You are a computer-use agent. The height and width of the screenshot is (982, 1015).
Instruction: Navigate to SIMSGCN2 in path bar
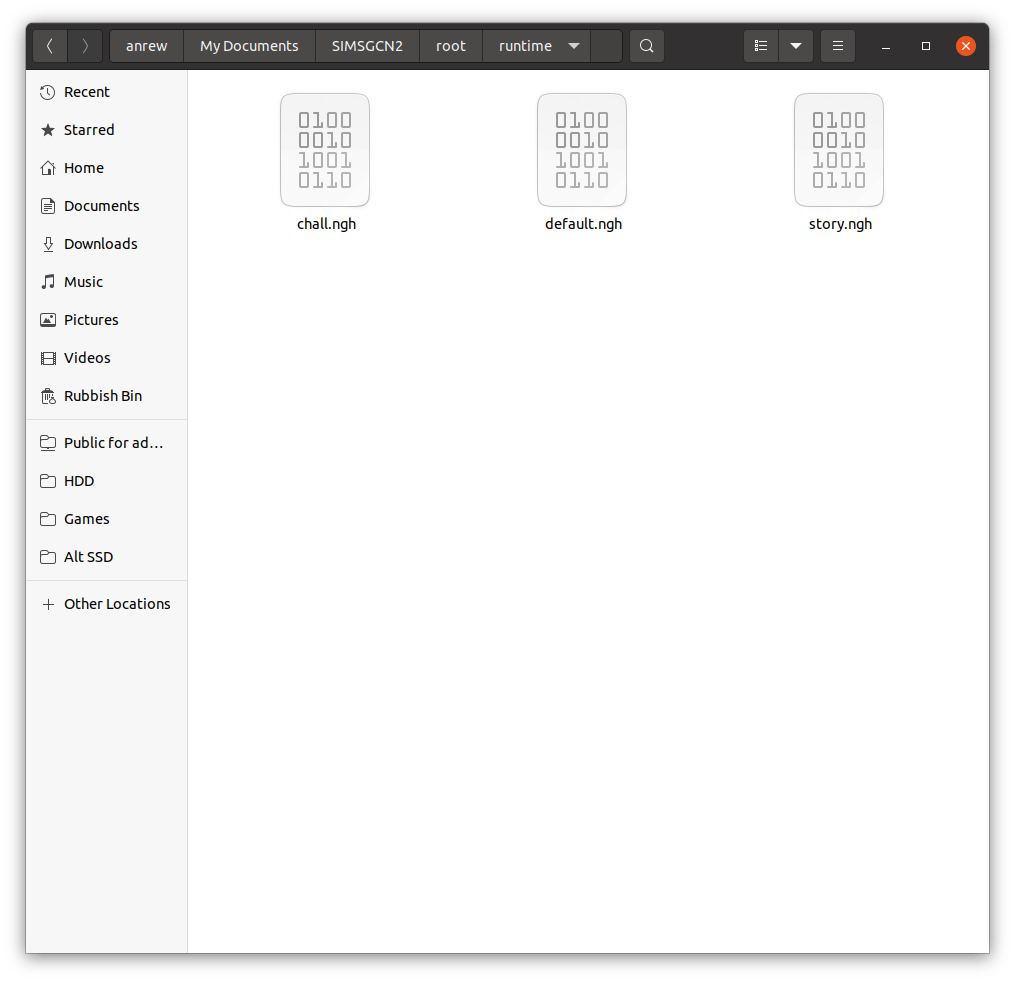pyautogui.click(x=367, y=46)
